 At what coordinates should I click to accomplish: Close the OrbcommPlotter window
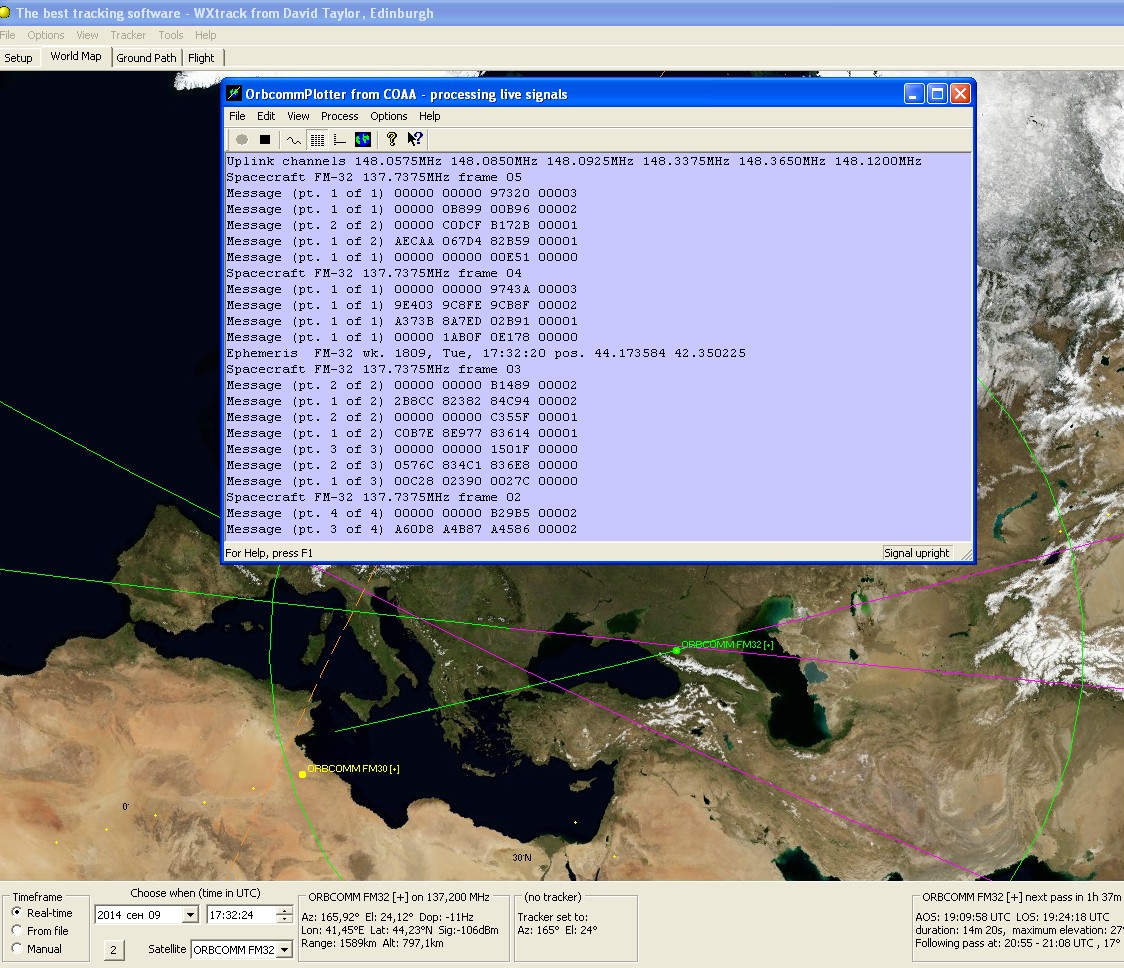coord(961,94)
